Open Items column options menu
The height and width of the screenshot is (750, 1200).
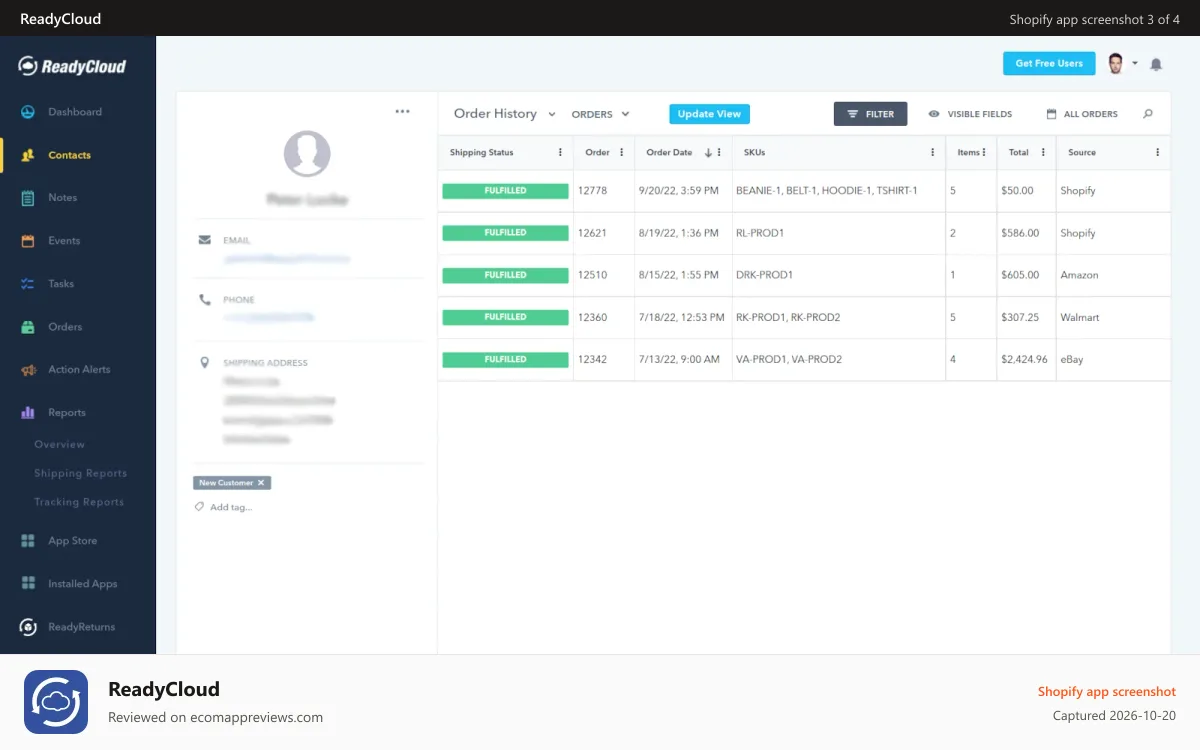[x=985, y=153]
